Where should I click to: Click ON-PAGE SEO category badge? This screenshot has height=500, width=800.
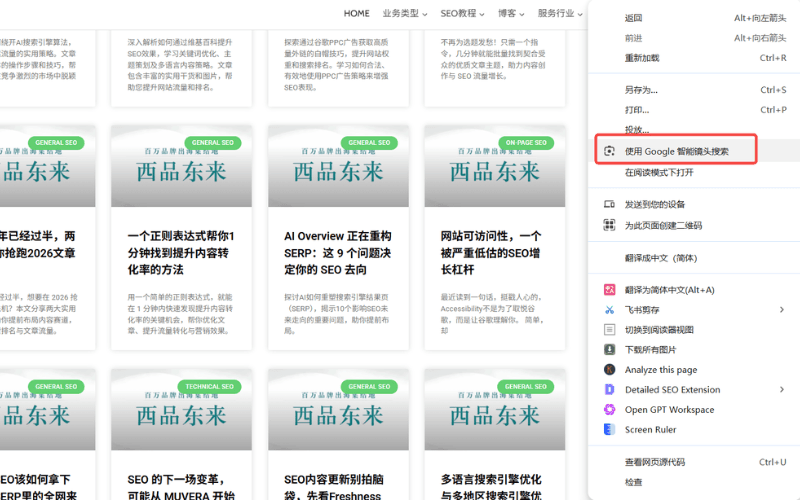pos(526,142)
